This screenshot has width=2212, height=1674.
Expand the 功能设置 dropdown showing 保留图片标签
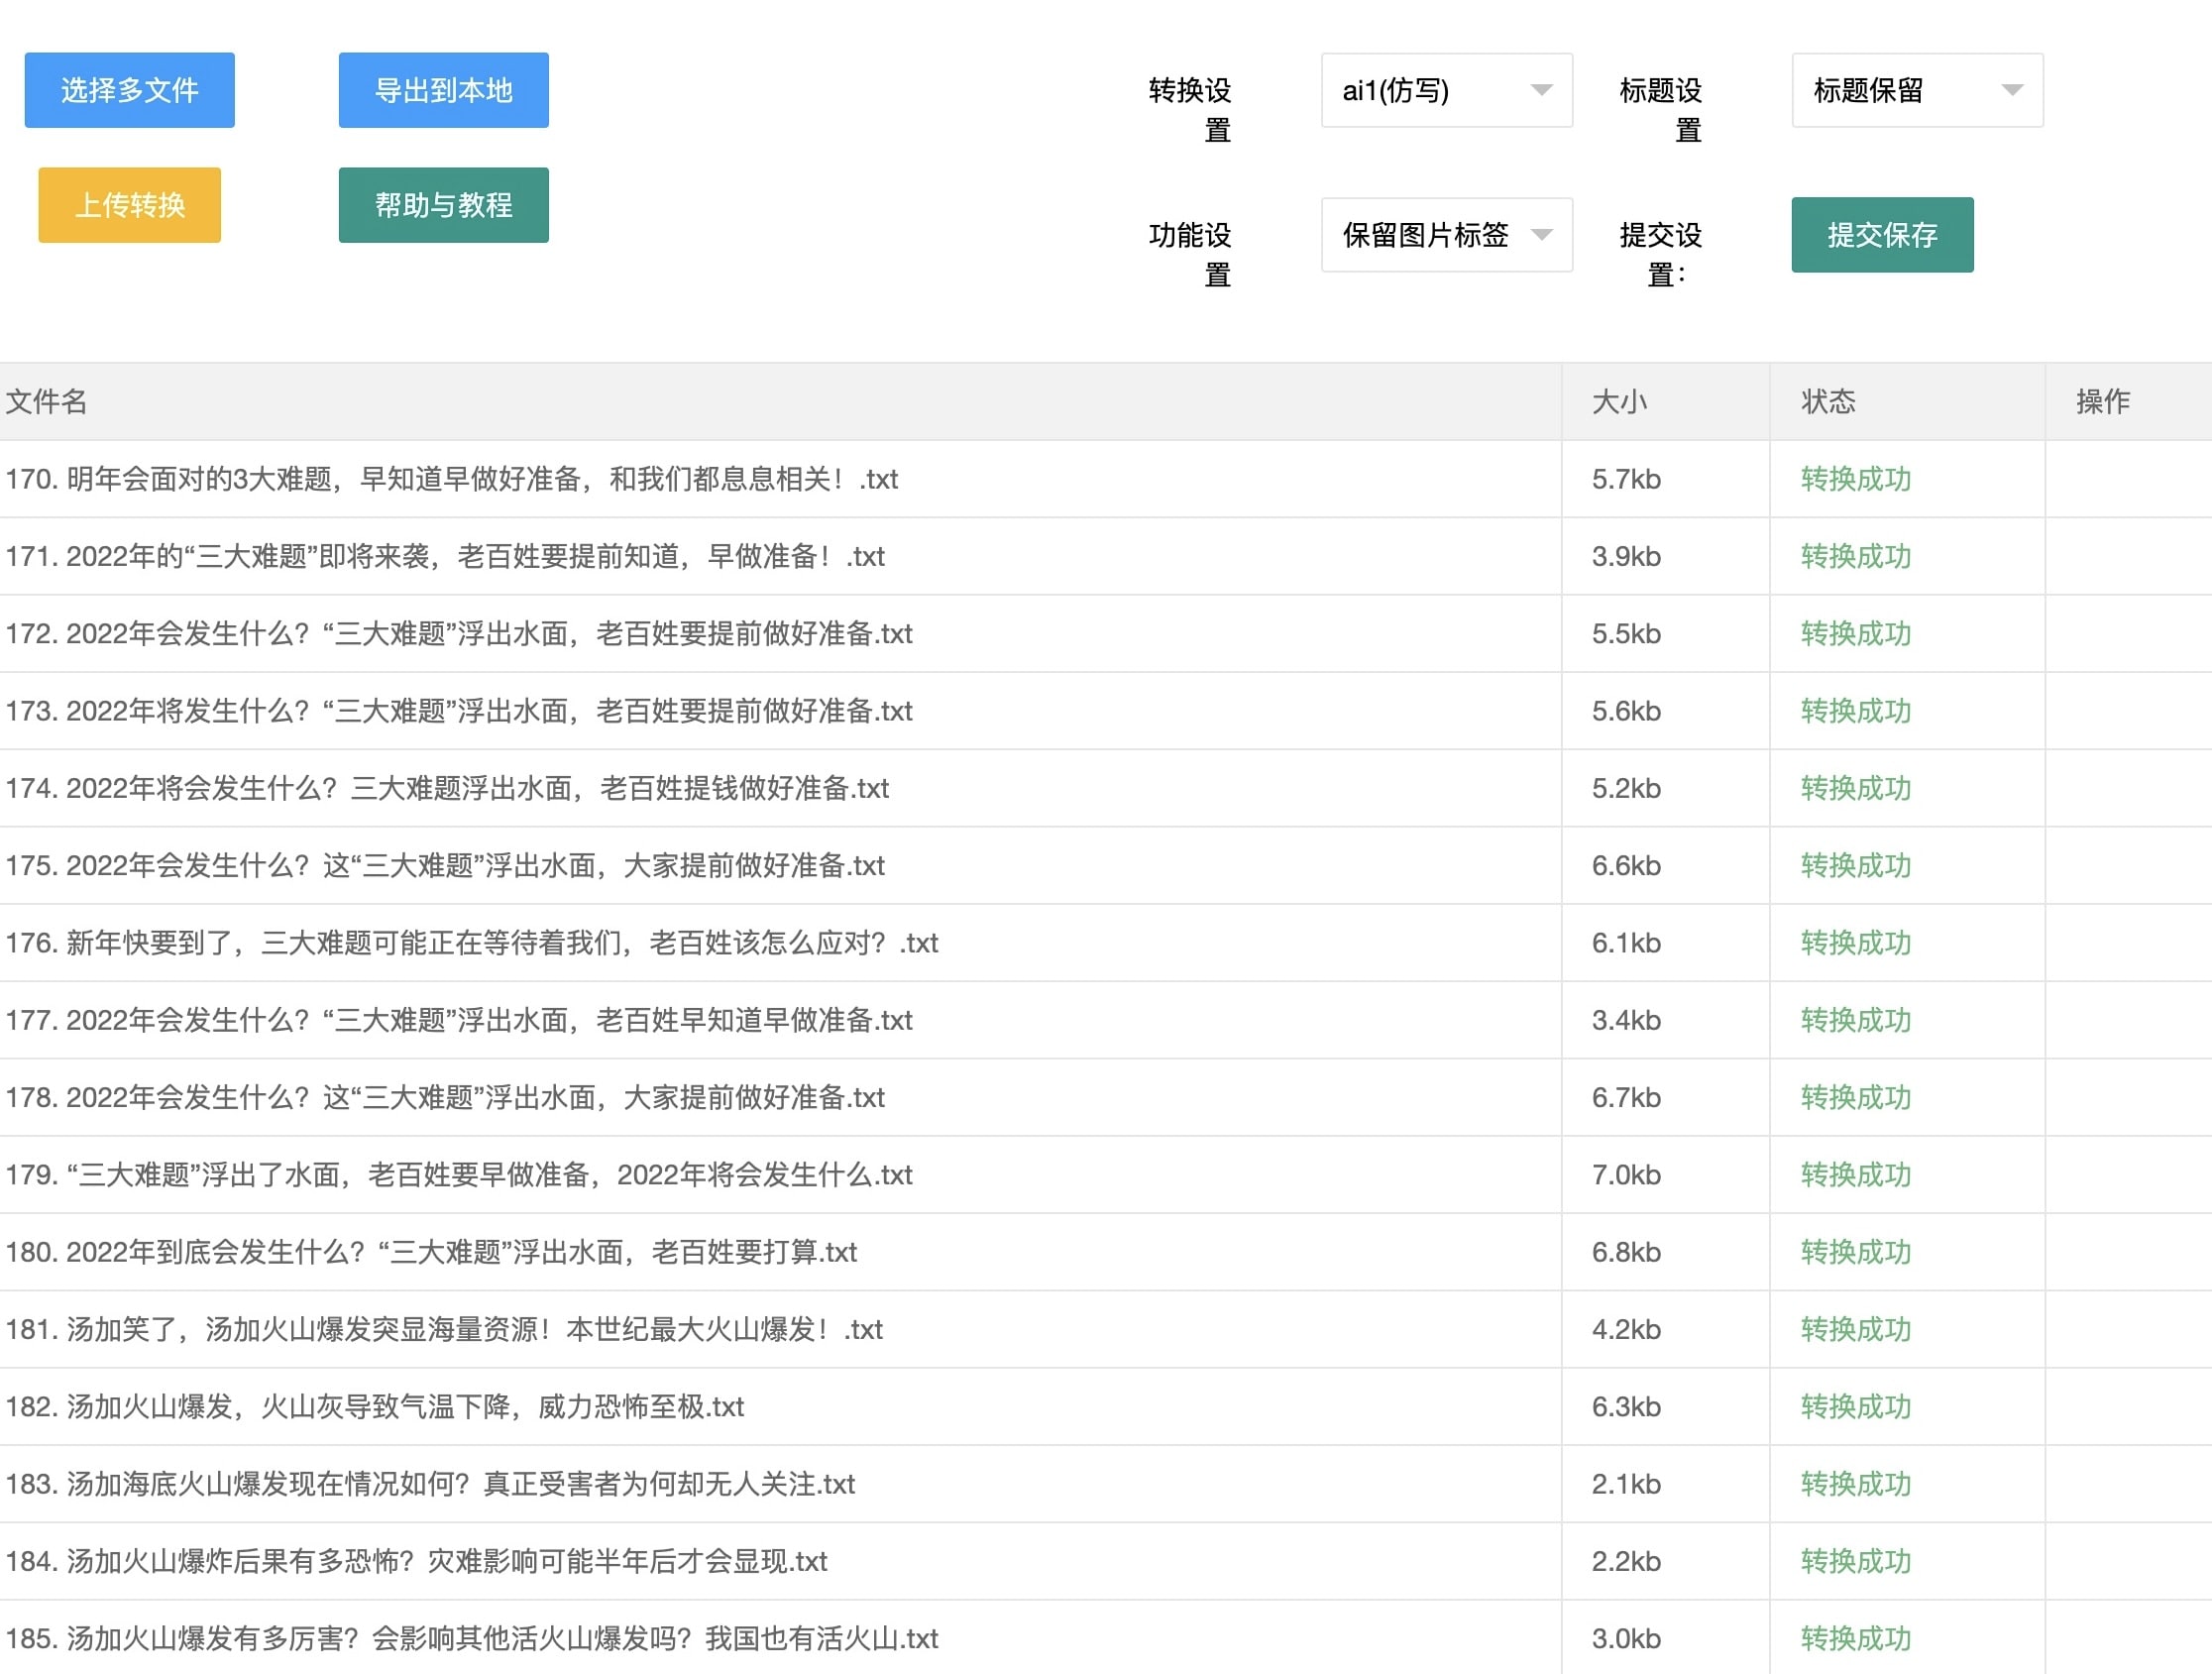pyautogui.click(x=1445, y=235)
